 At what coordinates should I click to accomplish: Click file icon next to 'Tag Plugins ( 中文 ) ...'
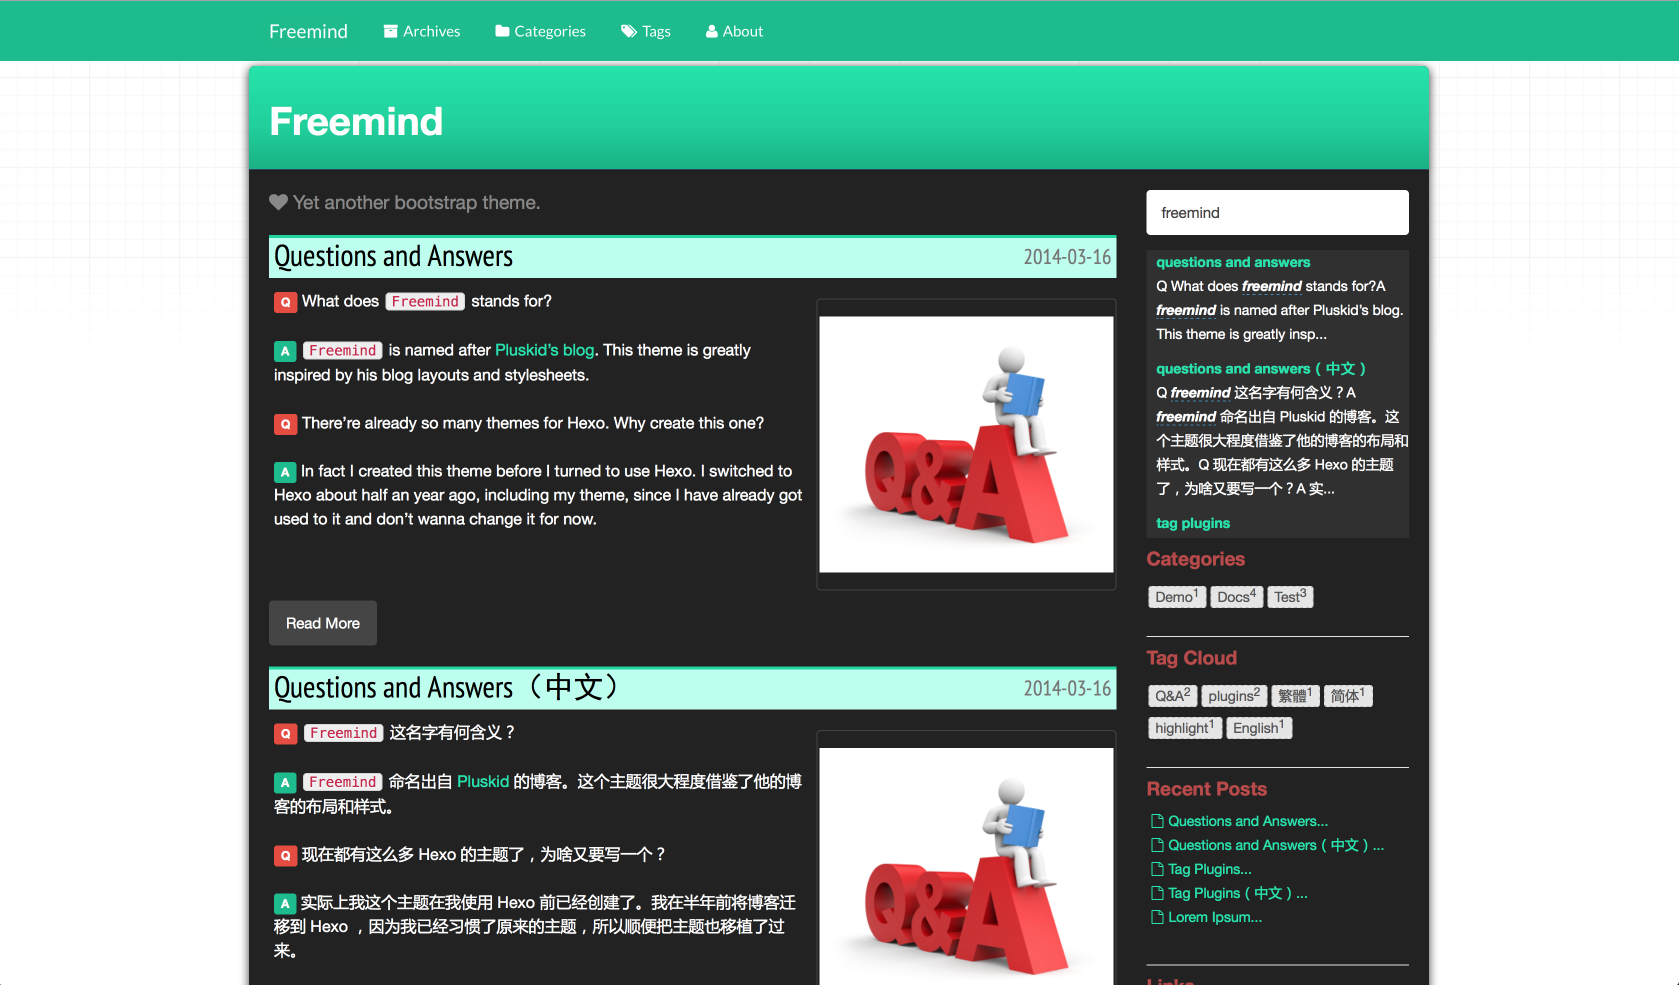coord(1157,893)
